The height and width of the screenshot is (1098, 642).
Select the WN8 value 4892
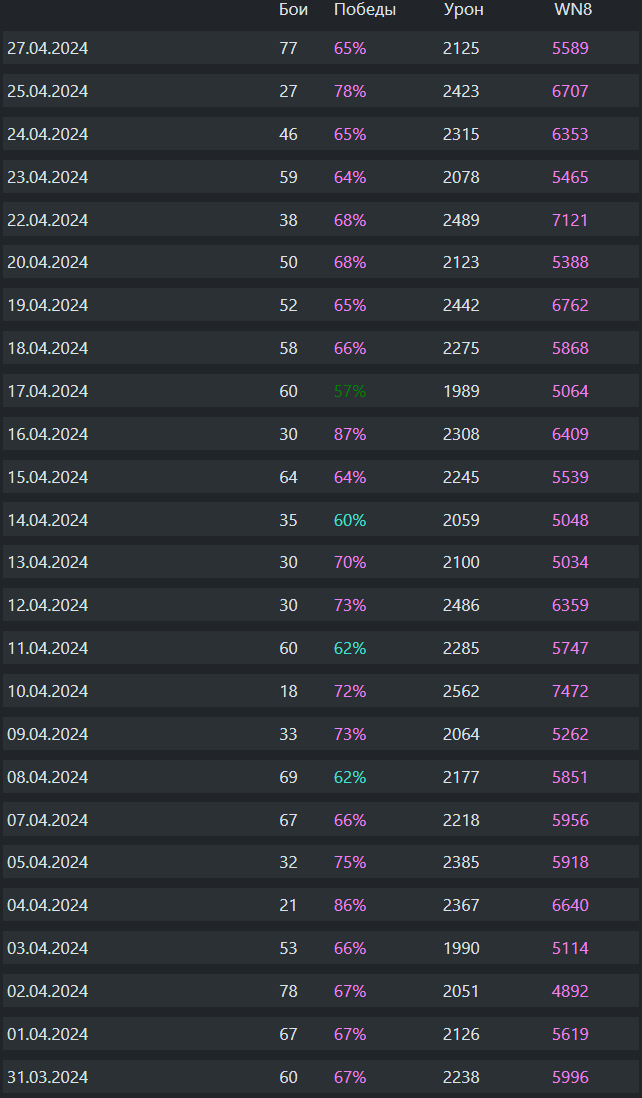tap(570, 991)
